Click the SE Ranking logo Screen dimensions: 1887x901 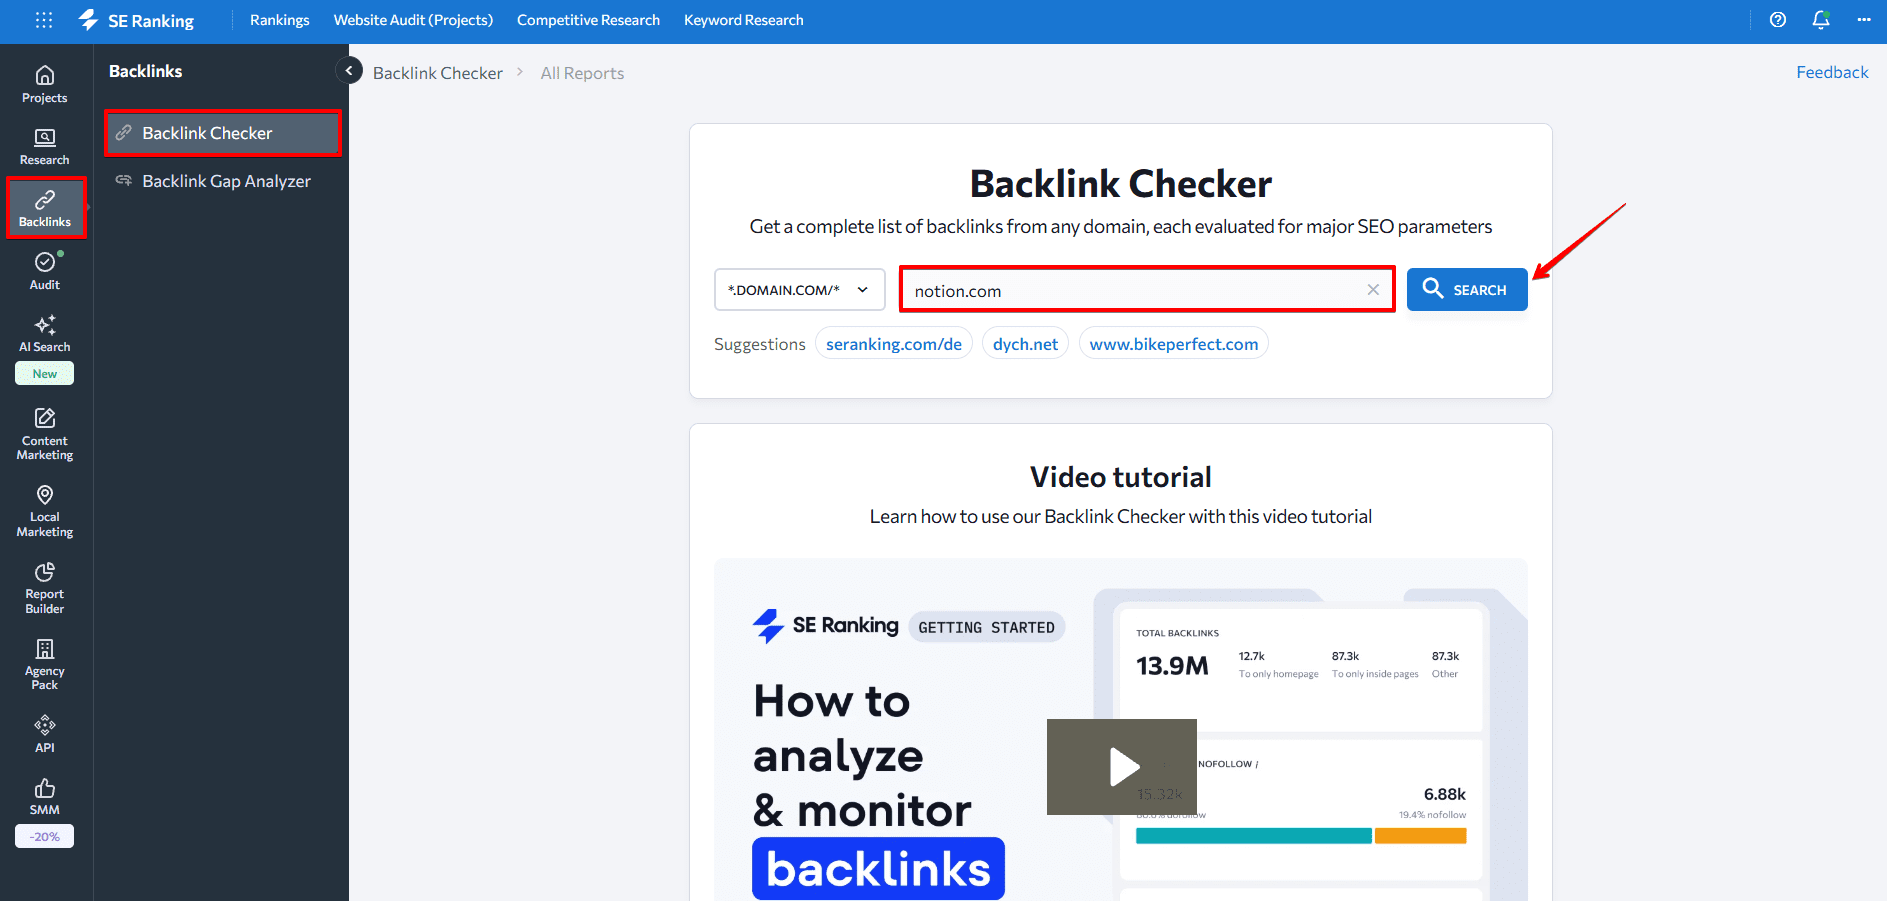click(x=136, y=20)
